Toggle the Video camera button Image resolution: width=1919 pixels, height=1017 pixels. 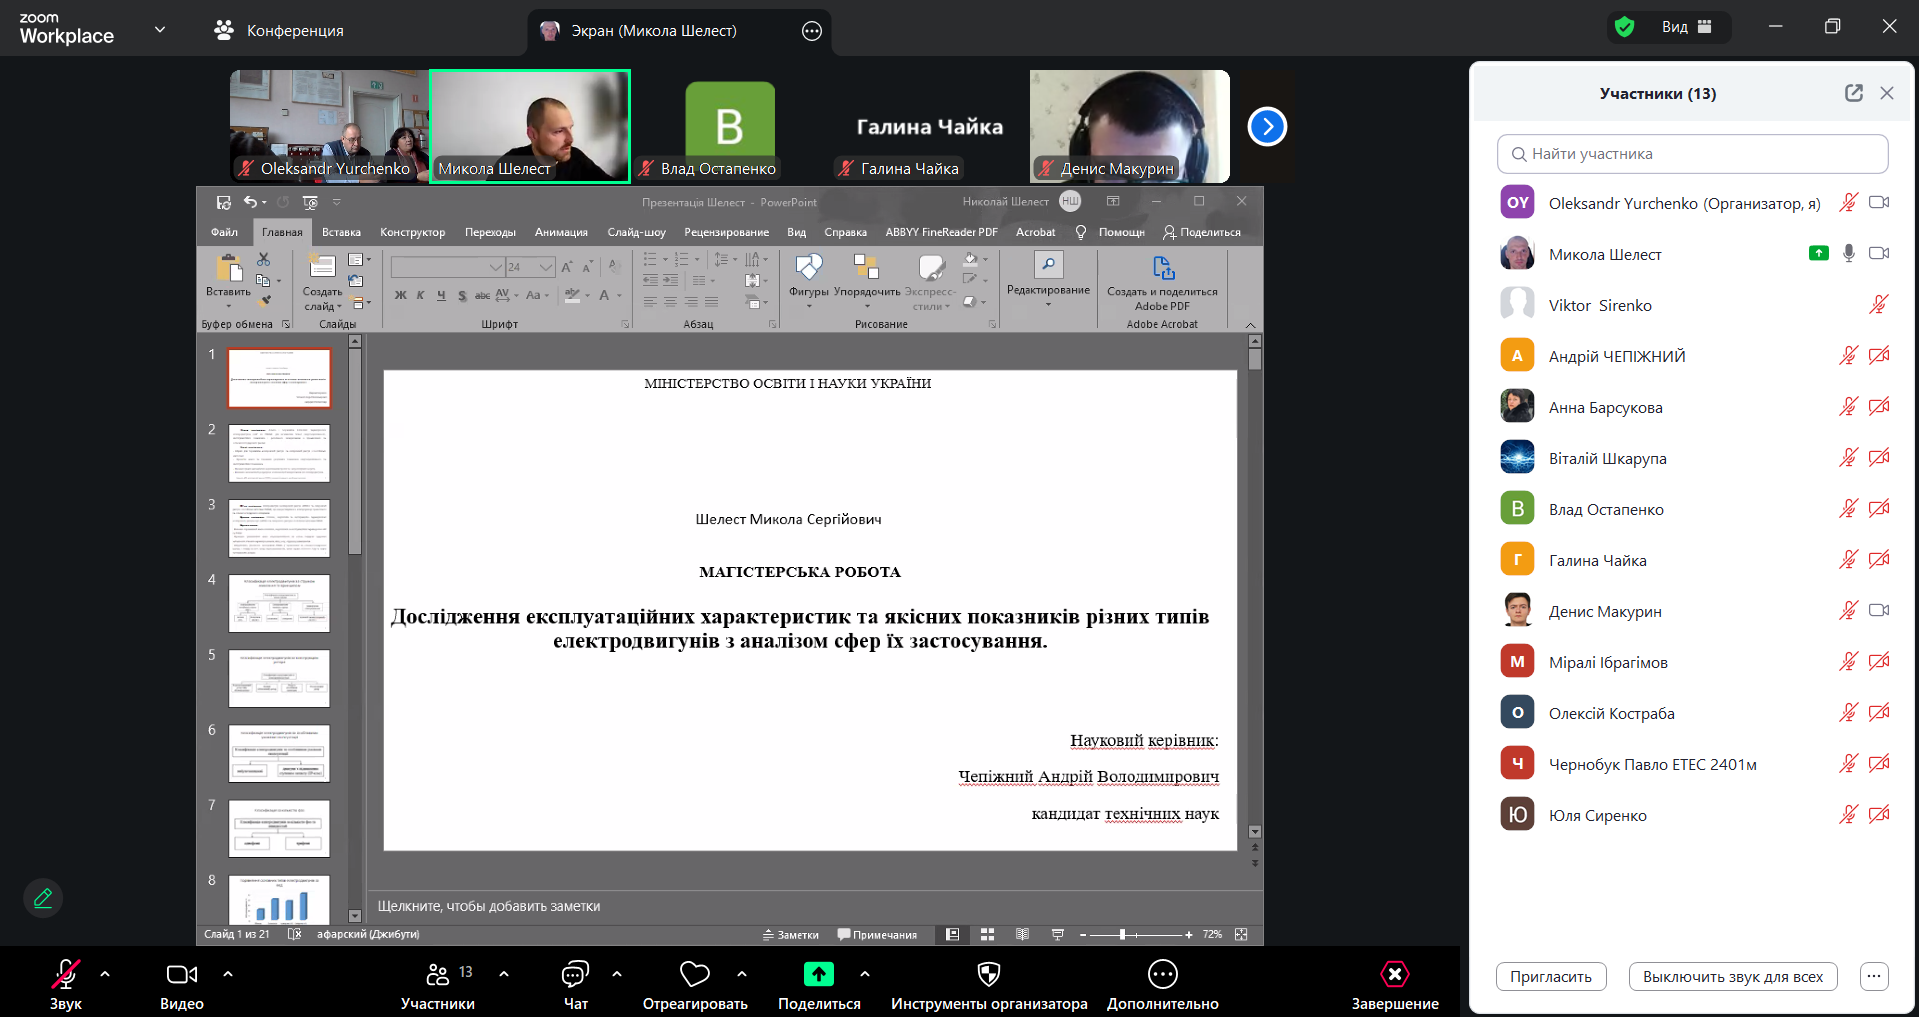(182, 974)
